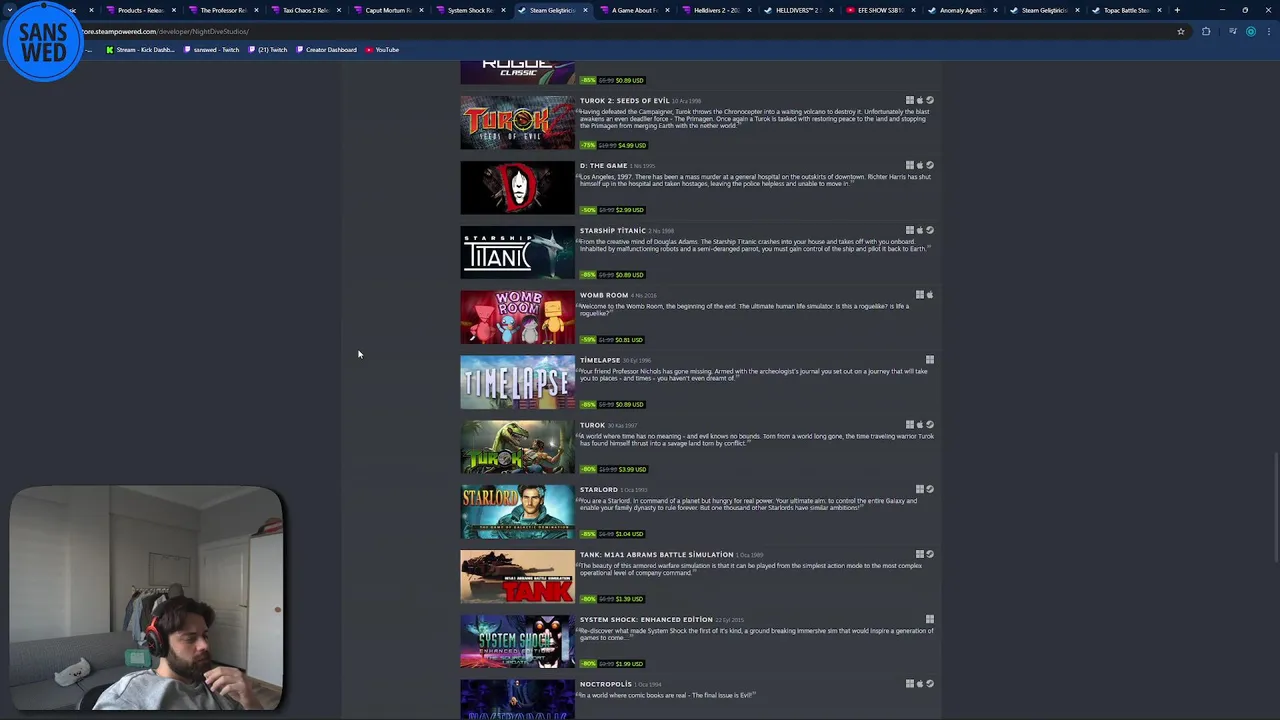Click the page vertical scrollbar thumb
This screenshot has width=1280, height=720.
coord(1275,507)
